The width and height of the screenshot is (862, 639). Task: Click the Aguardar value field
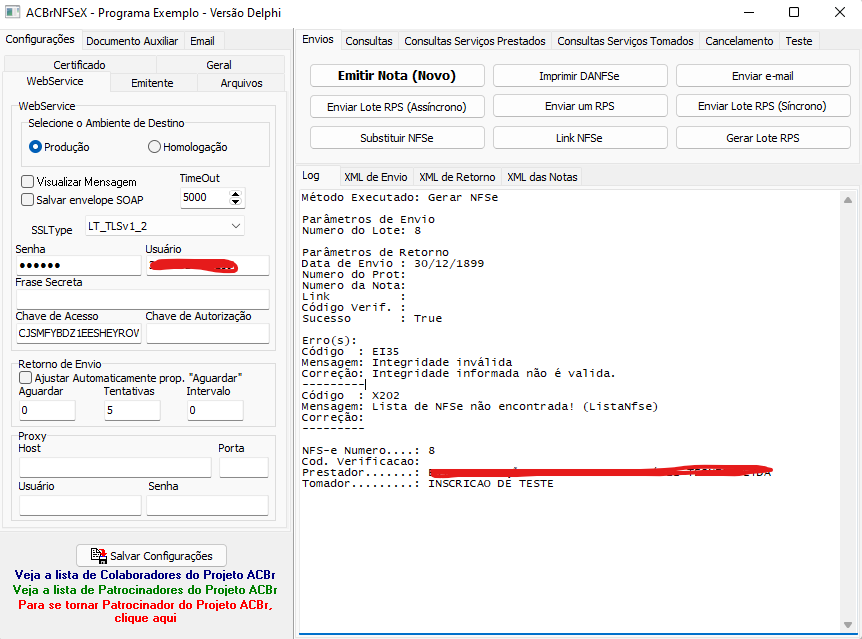[x=47, y=410]
